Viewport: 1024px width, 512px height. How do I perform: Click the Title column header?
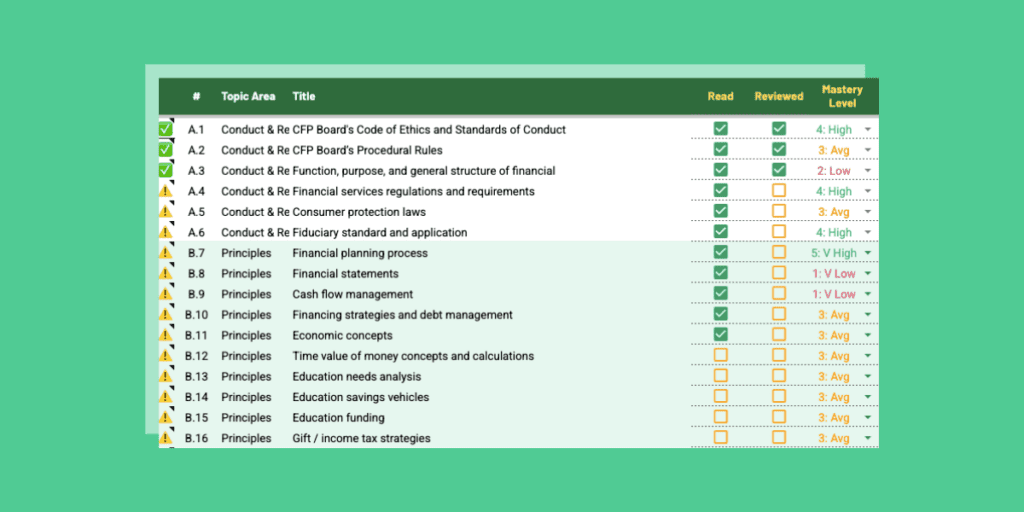[304, 96]
